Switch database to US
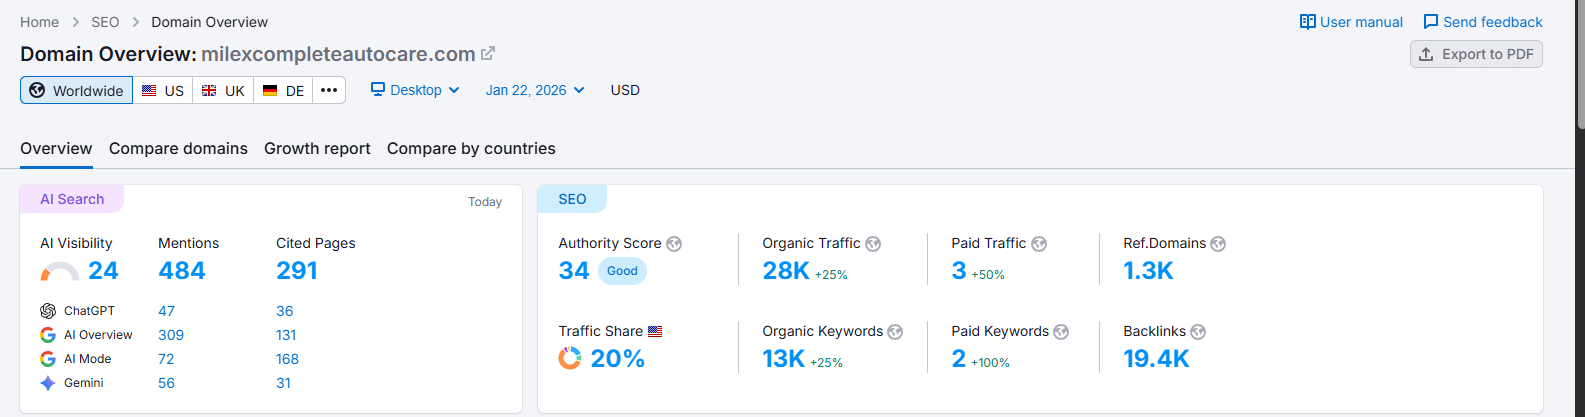The width and height of the screenshot is (1585, 417). pyautogui.click(x=163, y=90)
